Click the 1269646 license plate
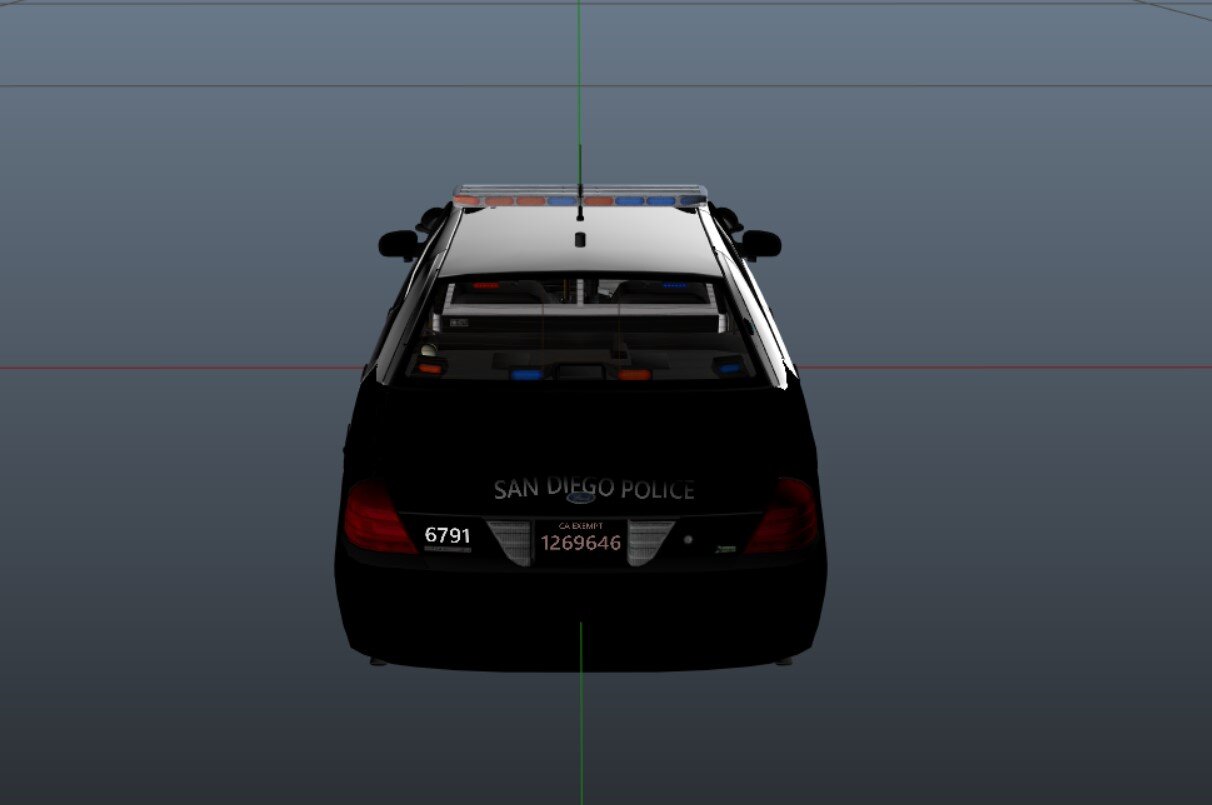The height and width of the screenshot is (805, 1212). tap(580, 543)
